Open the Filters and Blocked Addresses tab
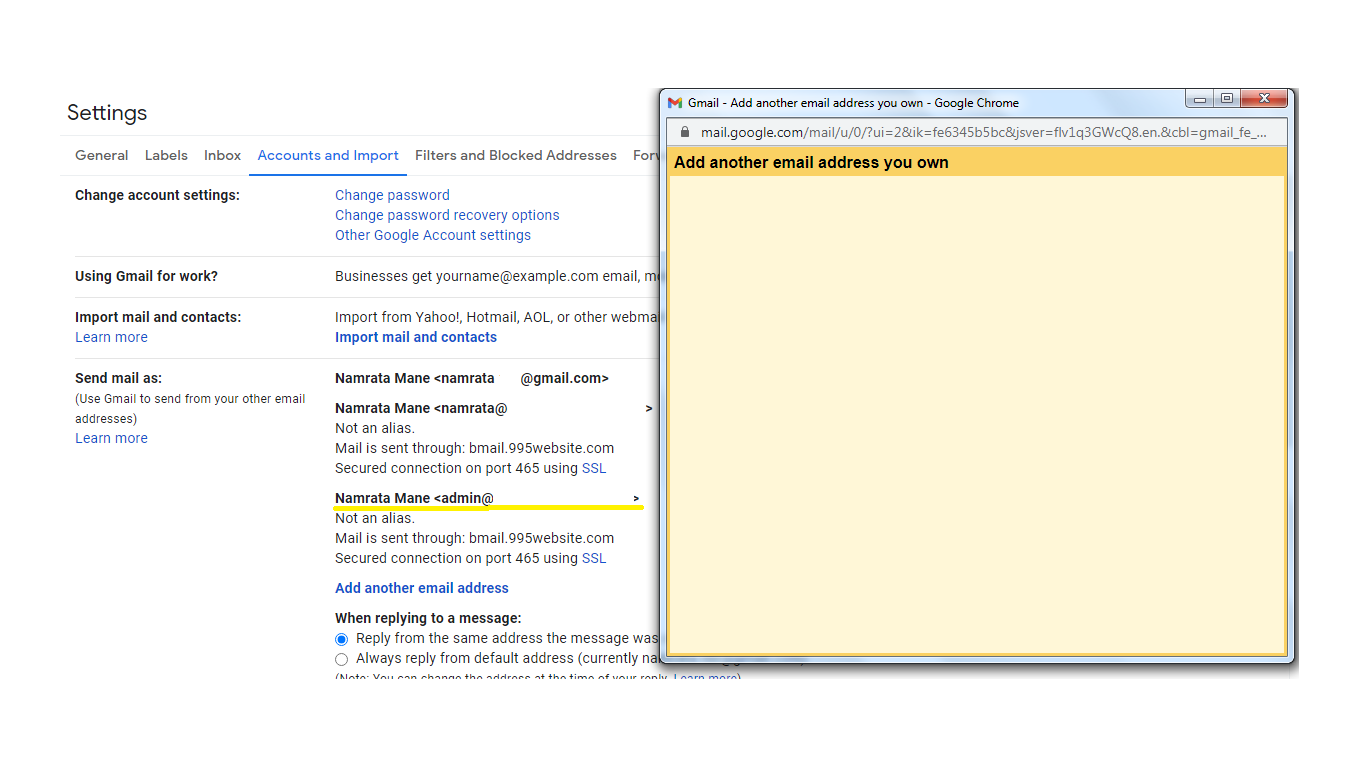 coord(515,156)
